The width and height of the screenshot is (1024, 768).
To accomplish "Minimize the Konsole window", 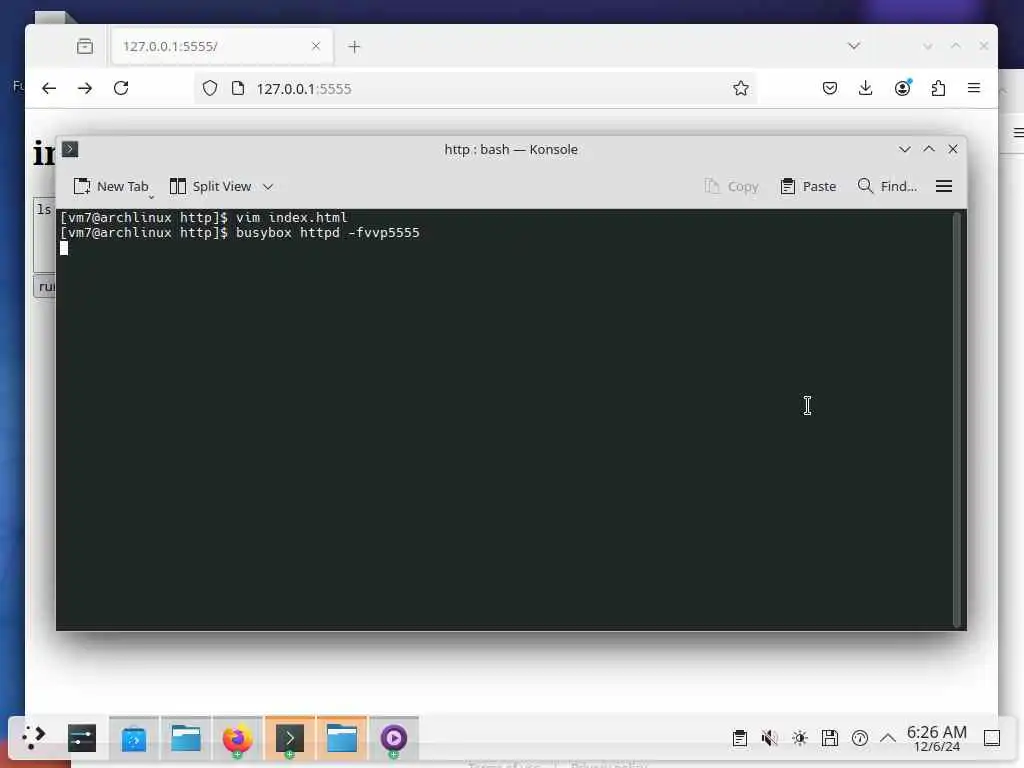I will [904, 150].
